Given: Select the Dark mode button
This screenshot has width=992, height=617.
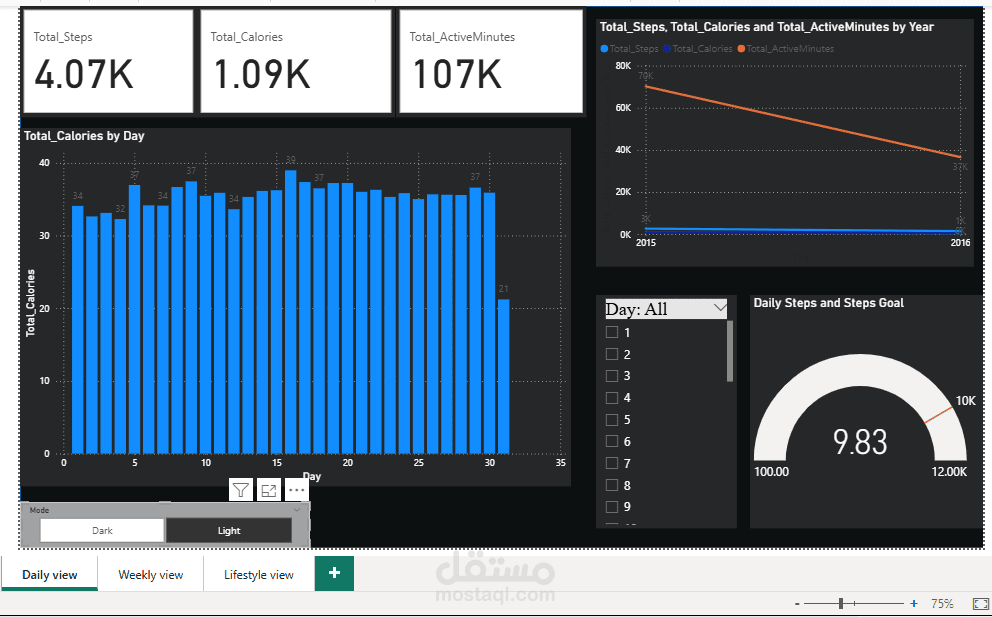Looking at the screenshot, I should pos(102,531).
